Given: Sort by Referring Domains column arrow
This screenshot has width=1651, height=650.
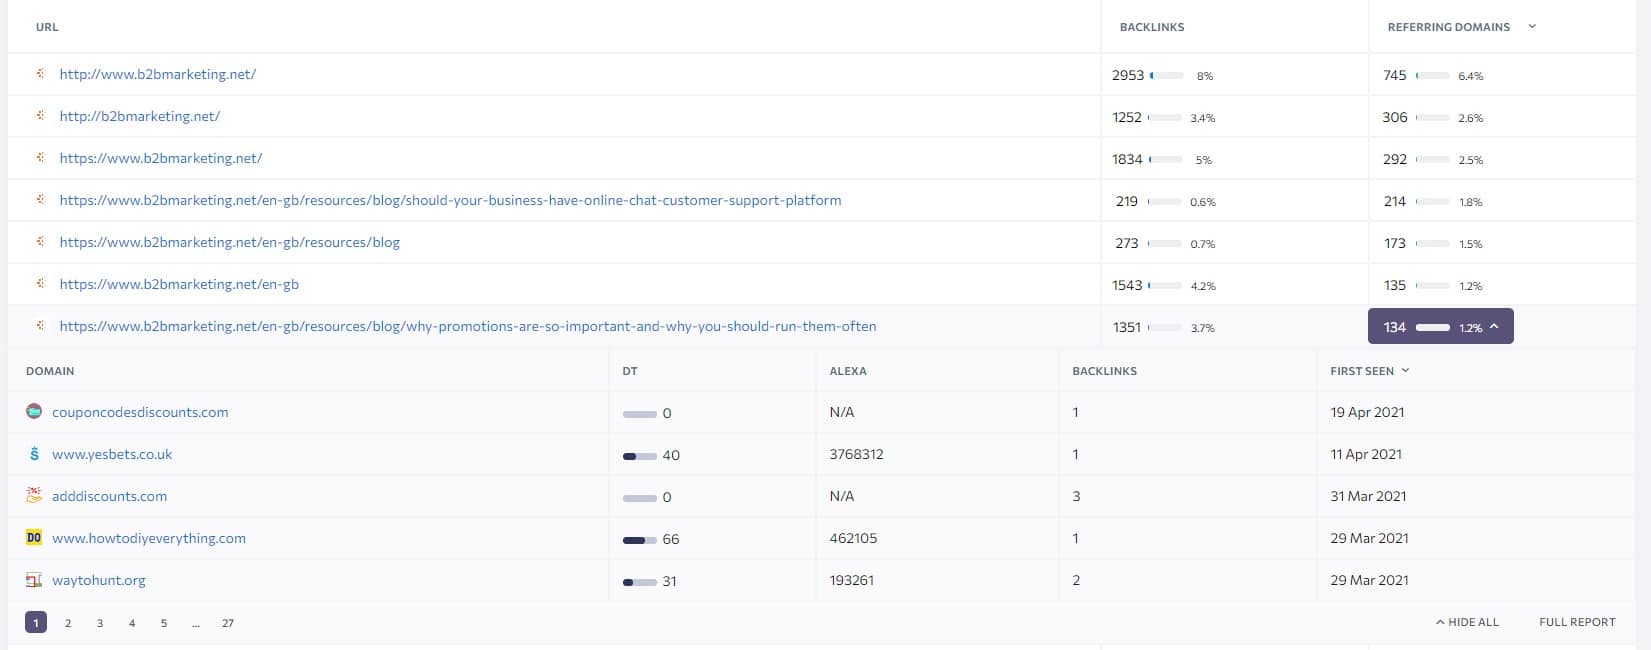Looking at the screenshot, I should [1532, 27].
